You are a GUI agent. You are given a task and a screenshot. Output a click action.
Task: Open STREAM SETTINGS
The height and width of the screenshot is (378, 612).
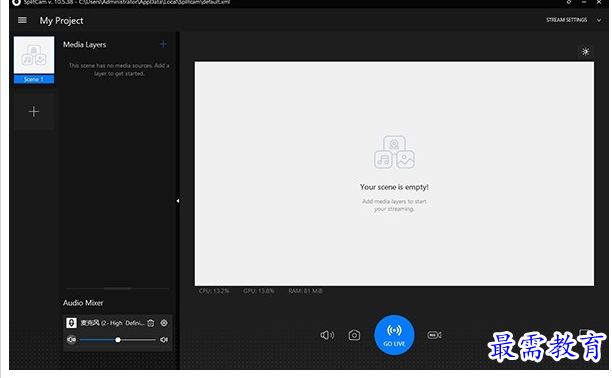pyautogui.click(x=566, y=20)
